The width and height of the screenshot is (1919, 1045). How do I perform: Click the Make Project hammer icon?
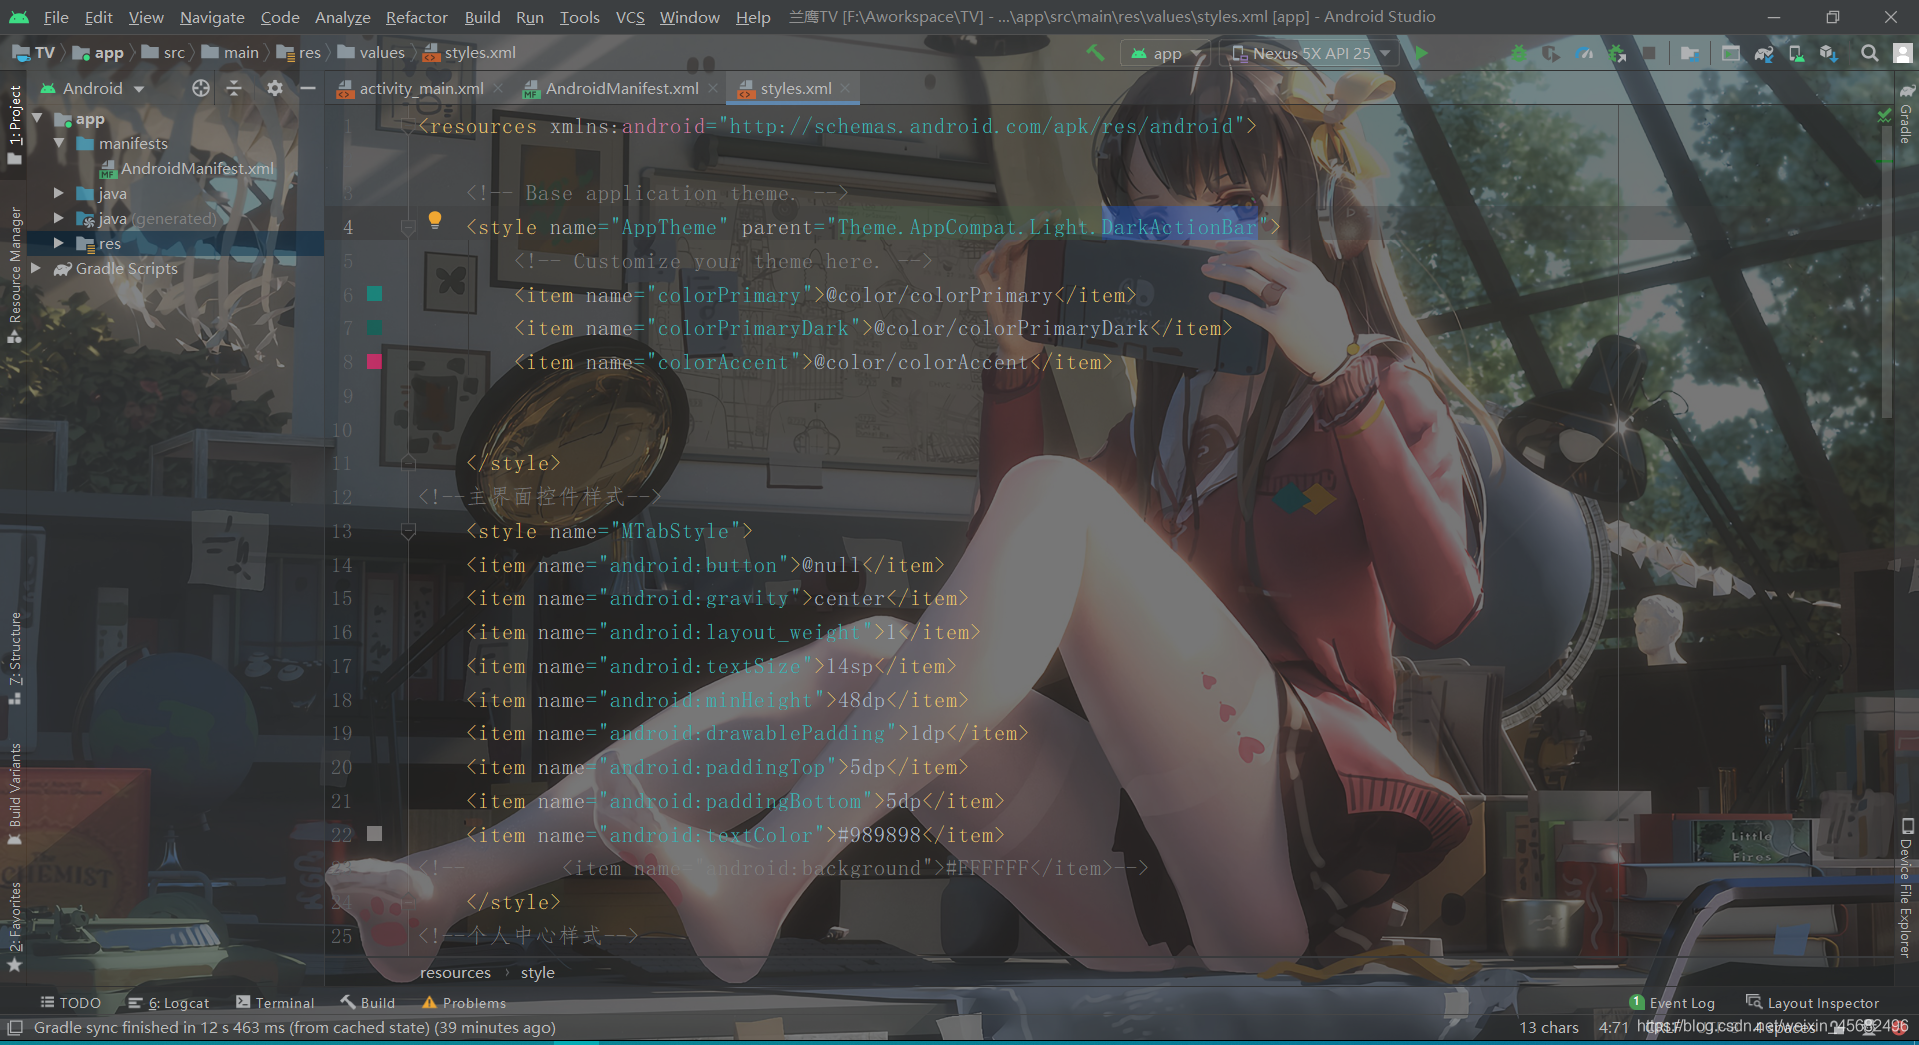tap(1096, 53)
